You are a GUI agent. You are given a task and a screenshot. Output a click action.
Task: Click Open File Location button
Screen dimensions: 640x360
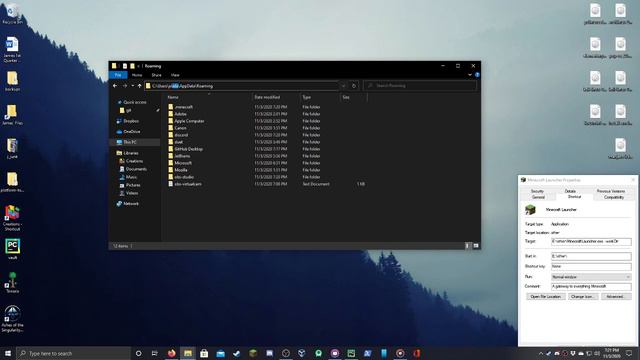point(546,297)
